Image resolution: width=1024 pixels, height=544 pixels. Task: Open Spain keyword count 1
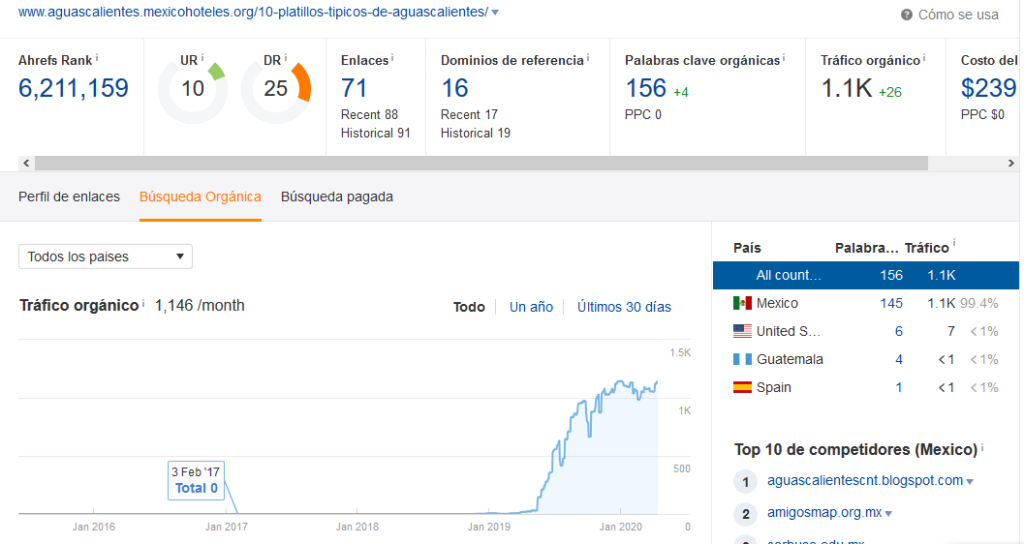[x=899, y=387]
